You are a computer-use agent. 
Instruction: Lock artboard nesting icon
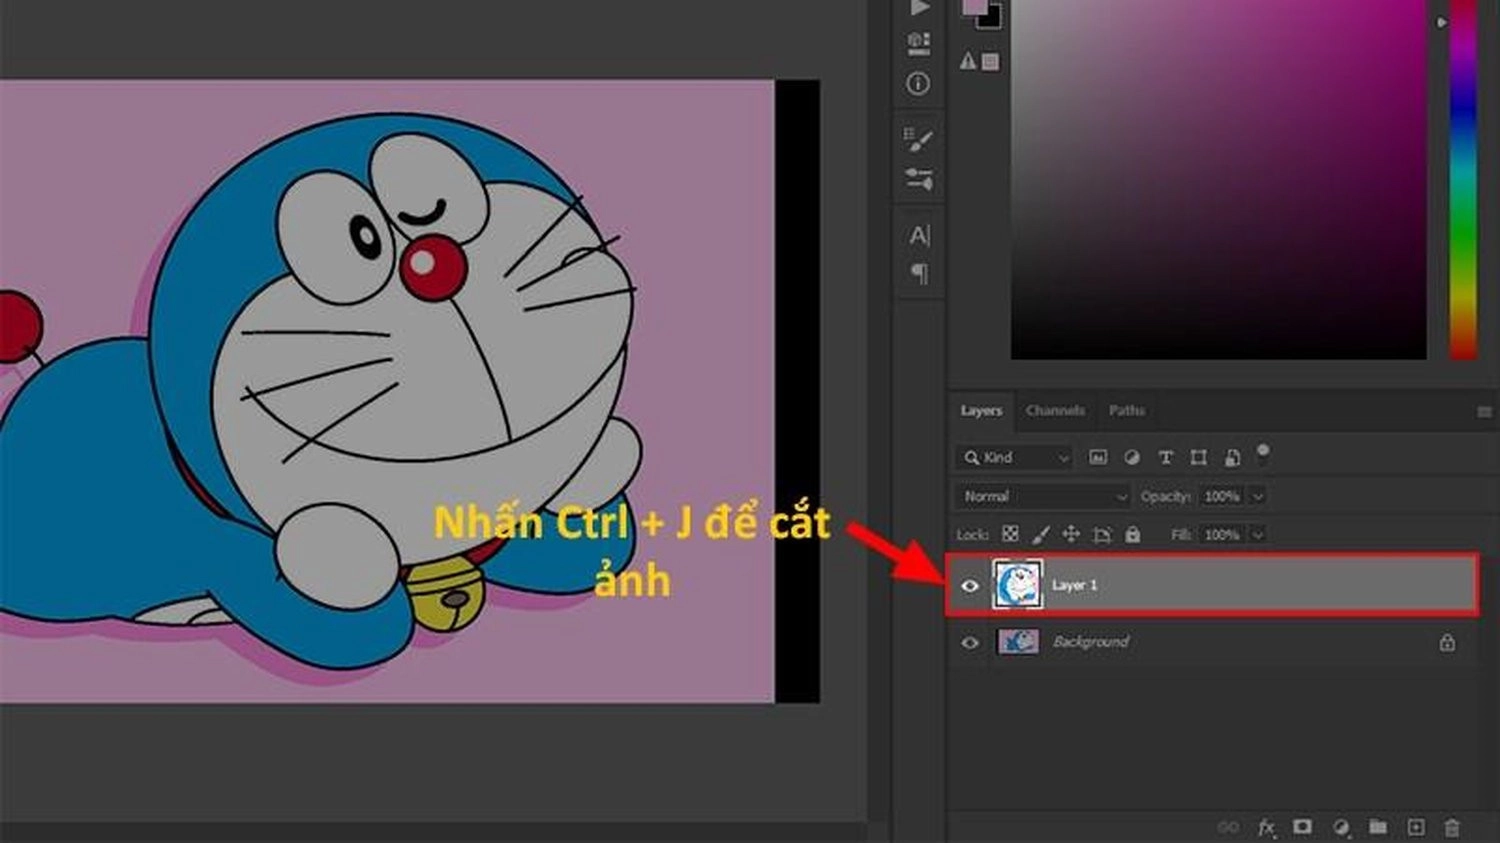click(x=1102, y=535)
